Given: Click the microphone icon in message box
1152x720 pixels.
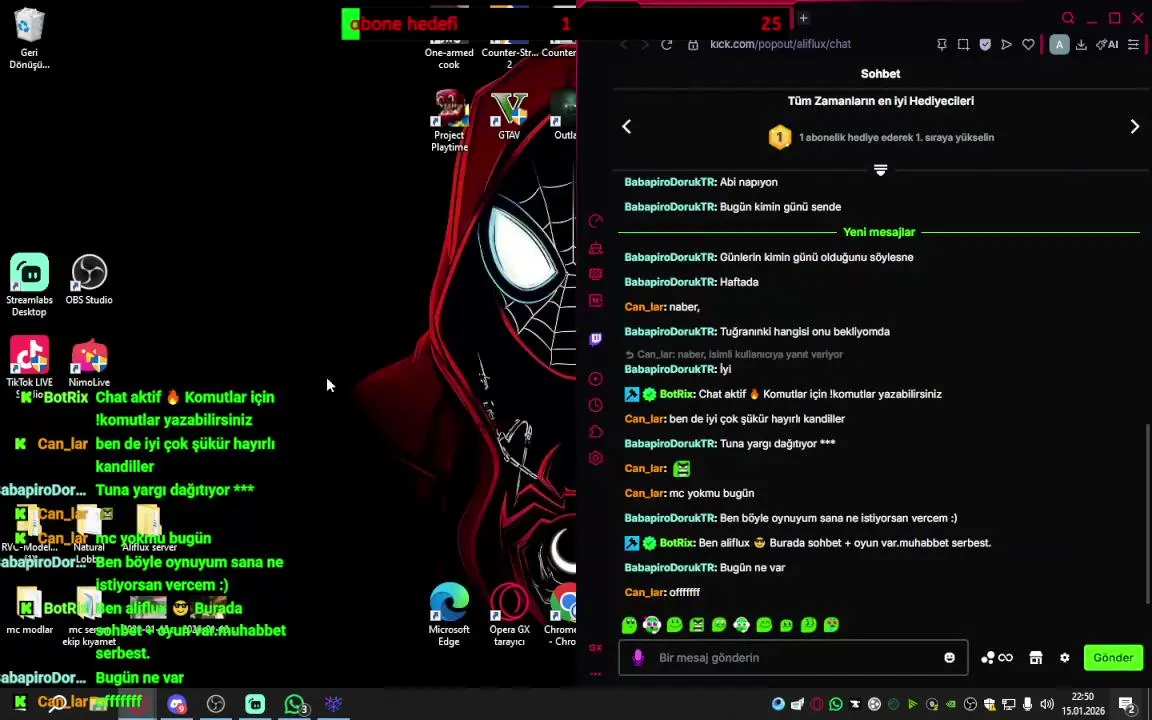Looking at the screenshot, I should pos(638,658).
